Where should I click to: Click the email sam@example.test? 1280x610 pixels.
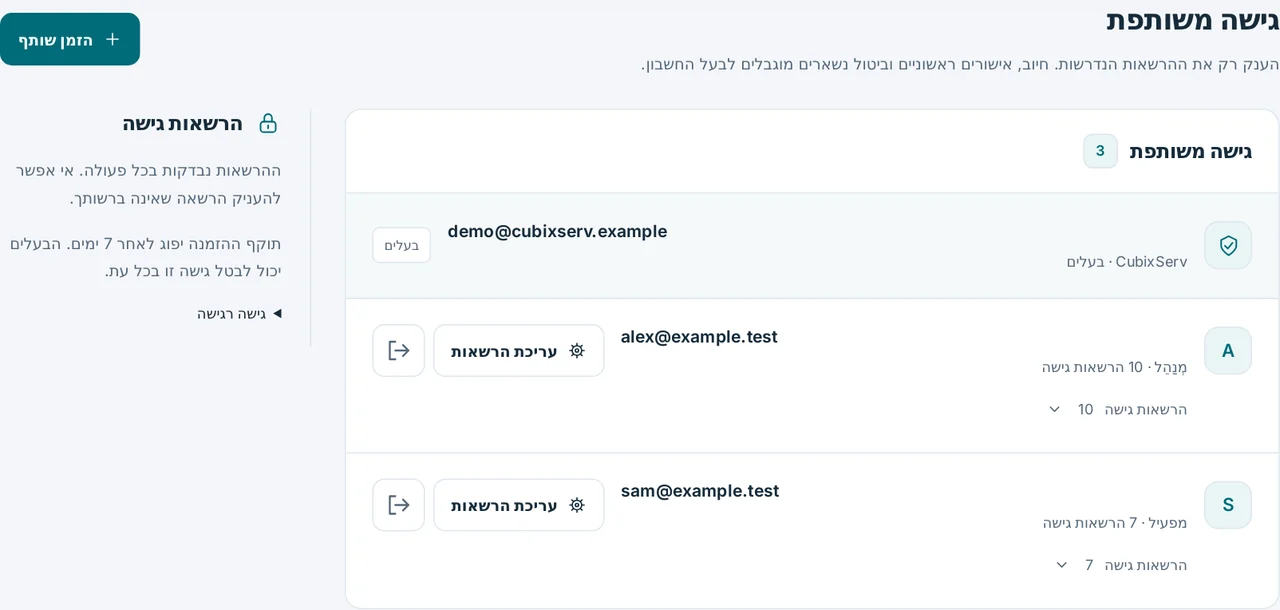click(700, 491)
